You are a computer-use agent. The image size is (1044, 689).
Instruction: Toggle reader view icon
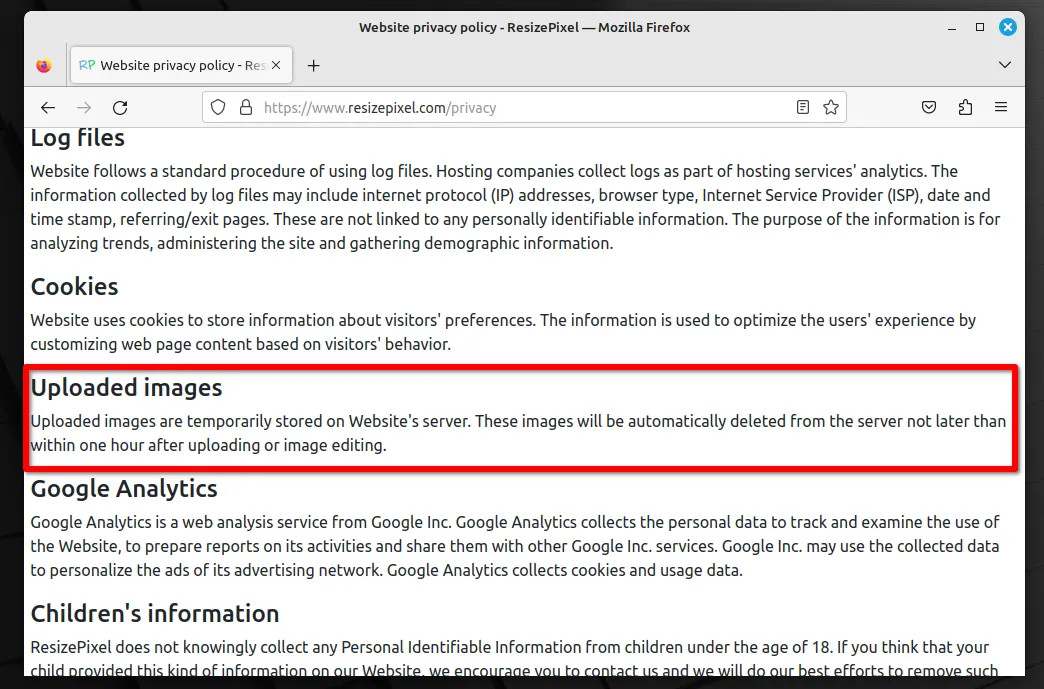coord(803,107)
